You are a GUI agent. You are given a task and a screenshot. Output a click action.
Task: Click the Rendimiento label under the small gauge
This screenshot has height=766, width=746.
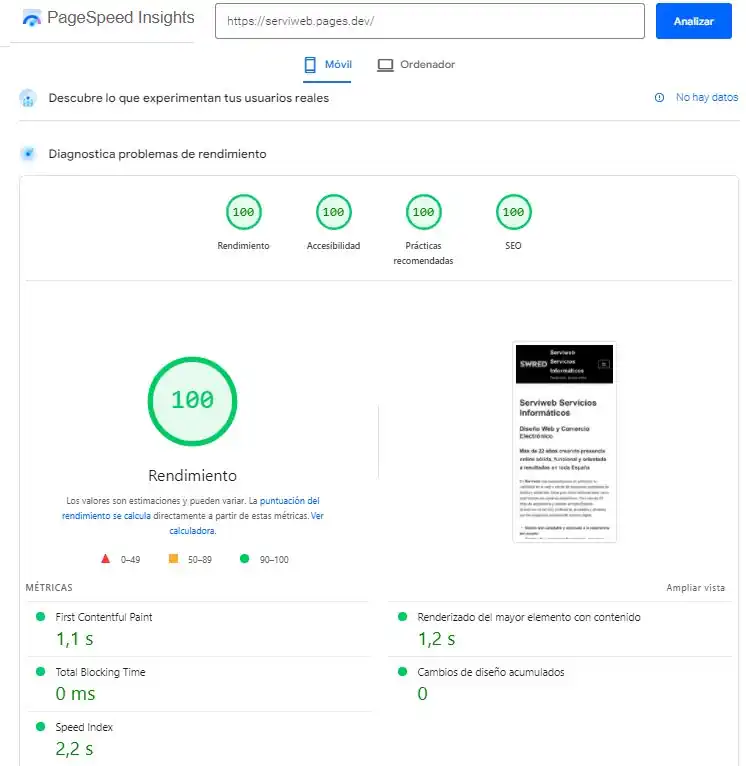point(243,246)
